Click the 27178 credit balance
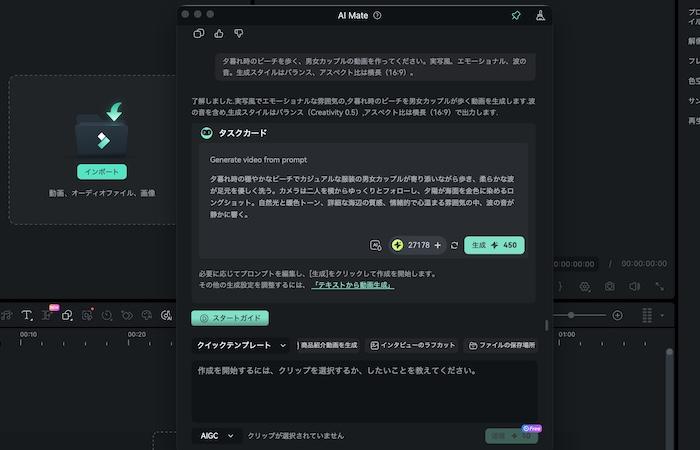The width and height of the screenshot is (700, 450). point(419,245)
